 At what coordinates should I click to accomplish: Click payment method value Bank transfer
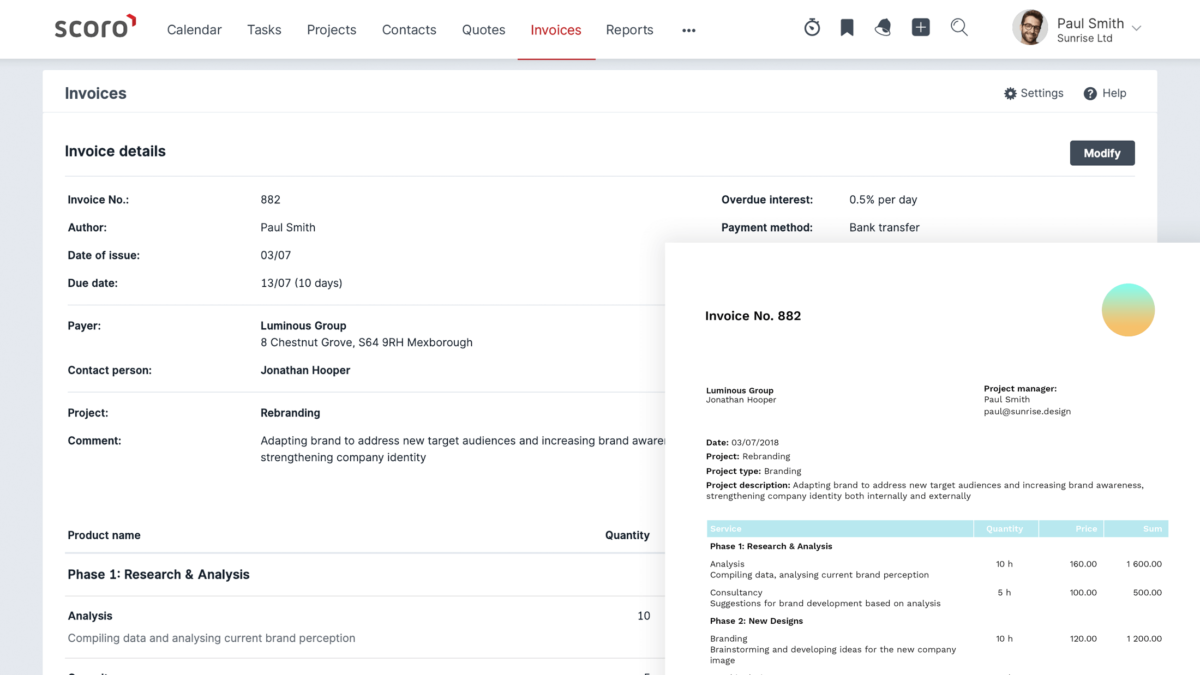pos(884,227)
